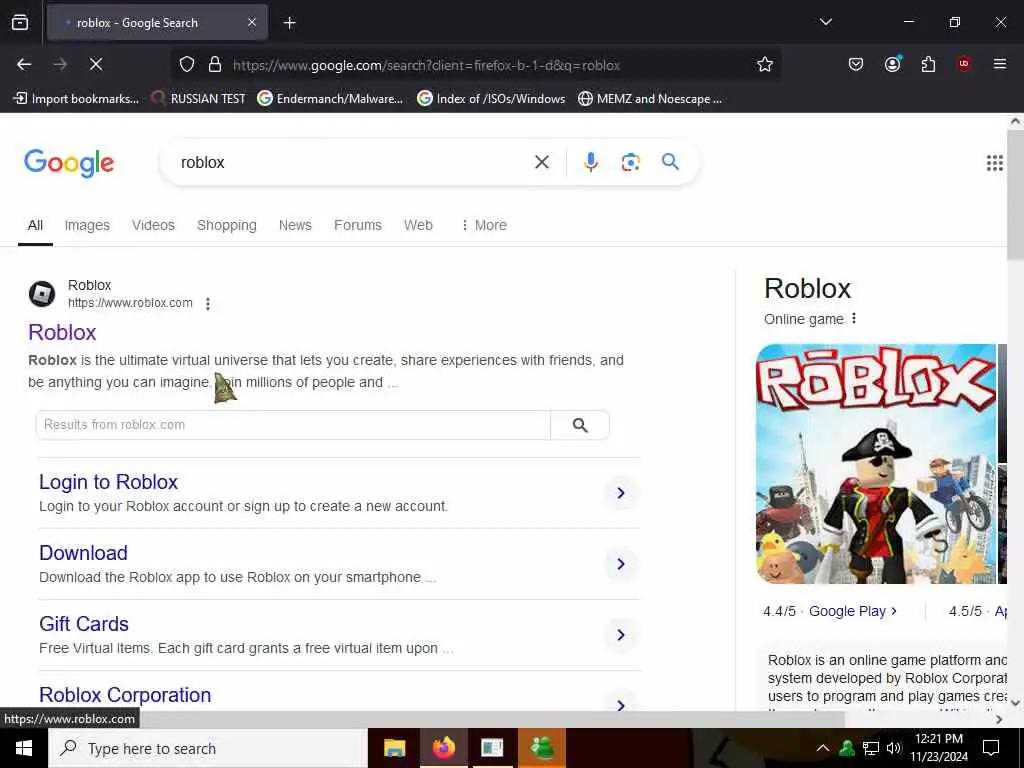The width and height of the screenshot is (1024, 768).
Task: Open the RUSSIAN TEST bookmark
Action: 198,99
